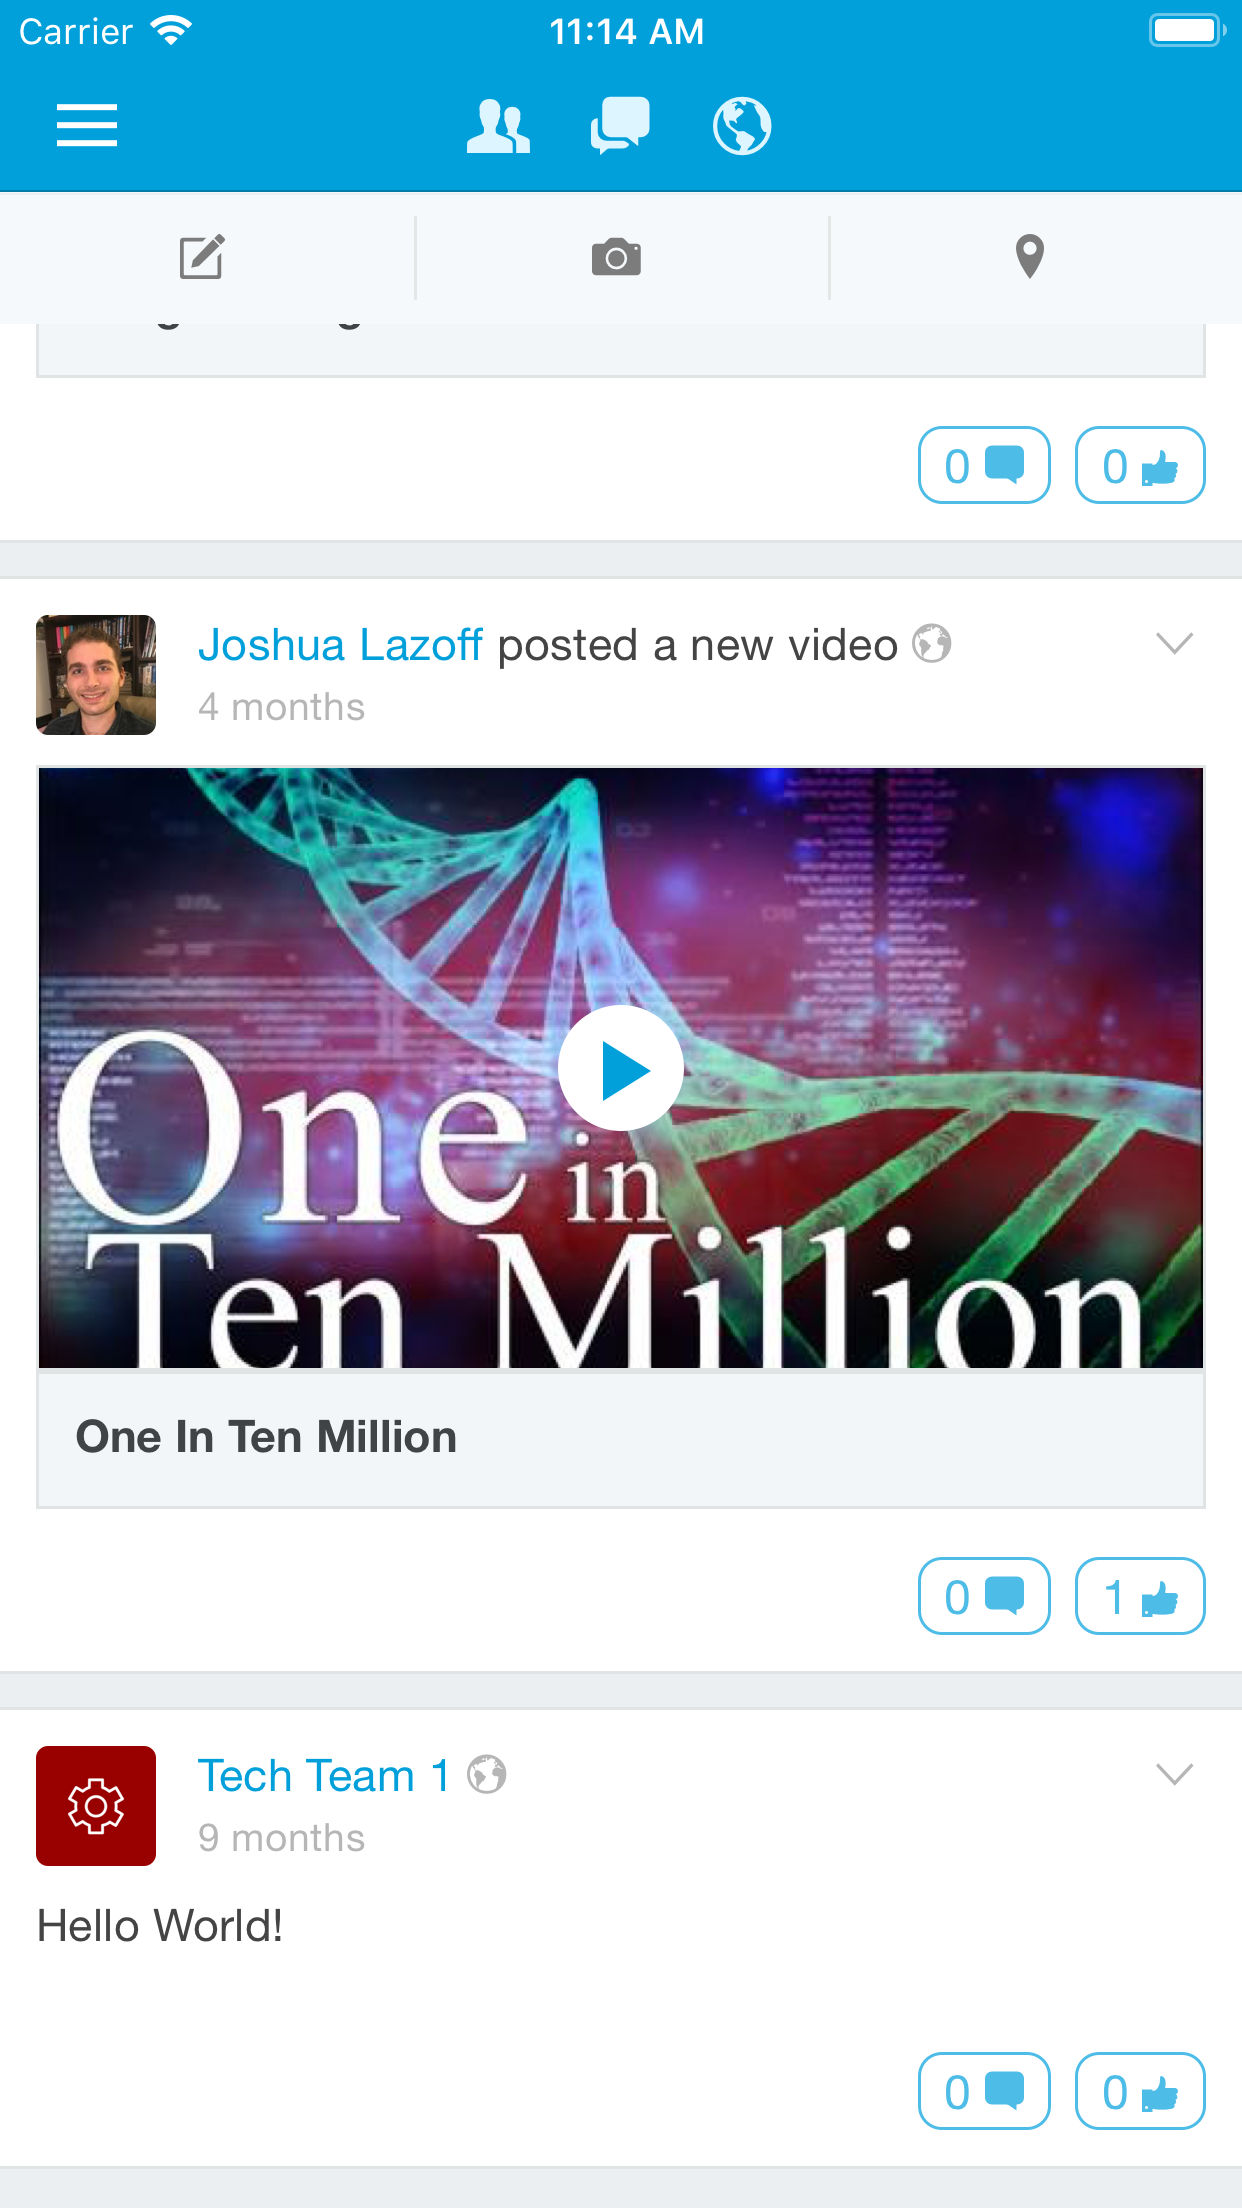Like the One In Ten Million video
1242x2208 pixels.
[x=1140, y=1596]
